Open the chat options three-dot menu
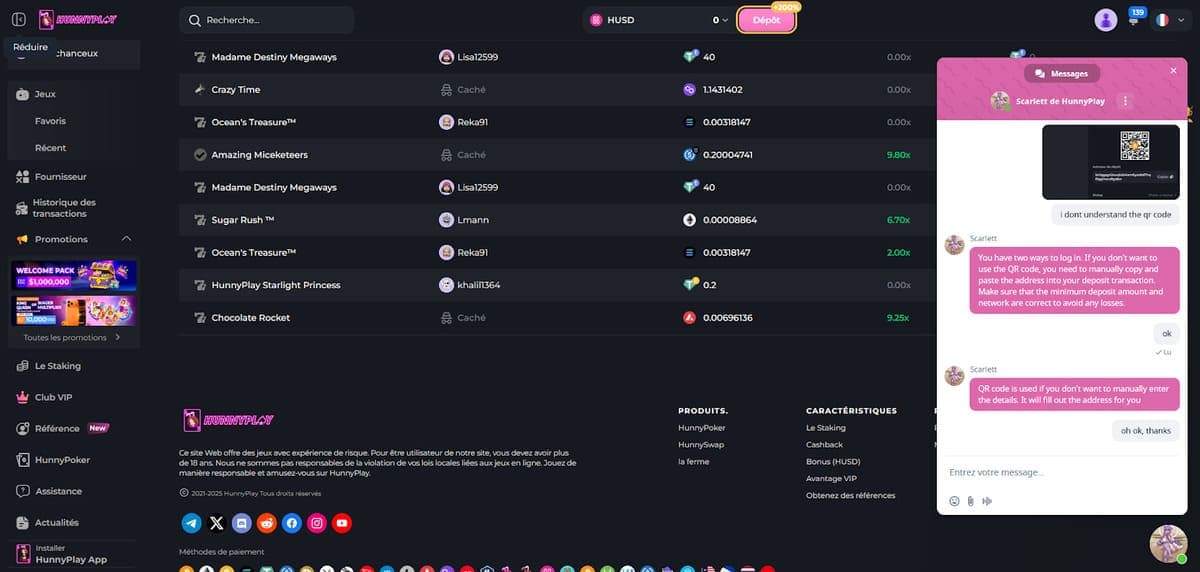 point(1125,101)
